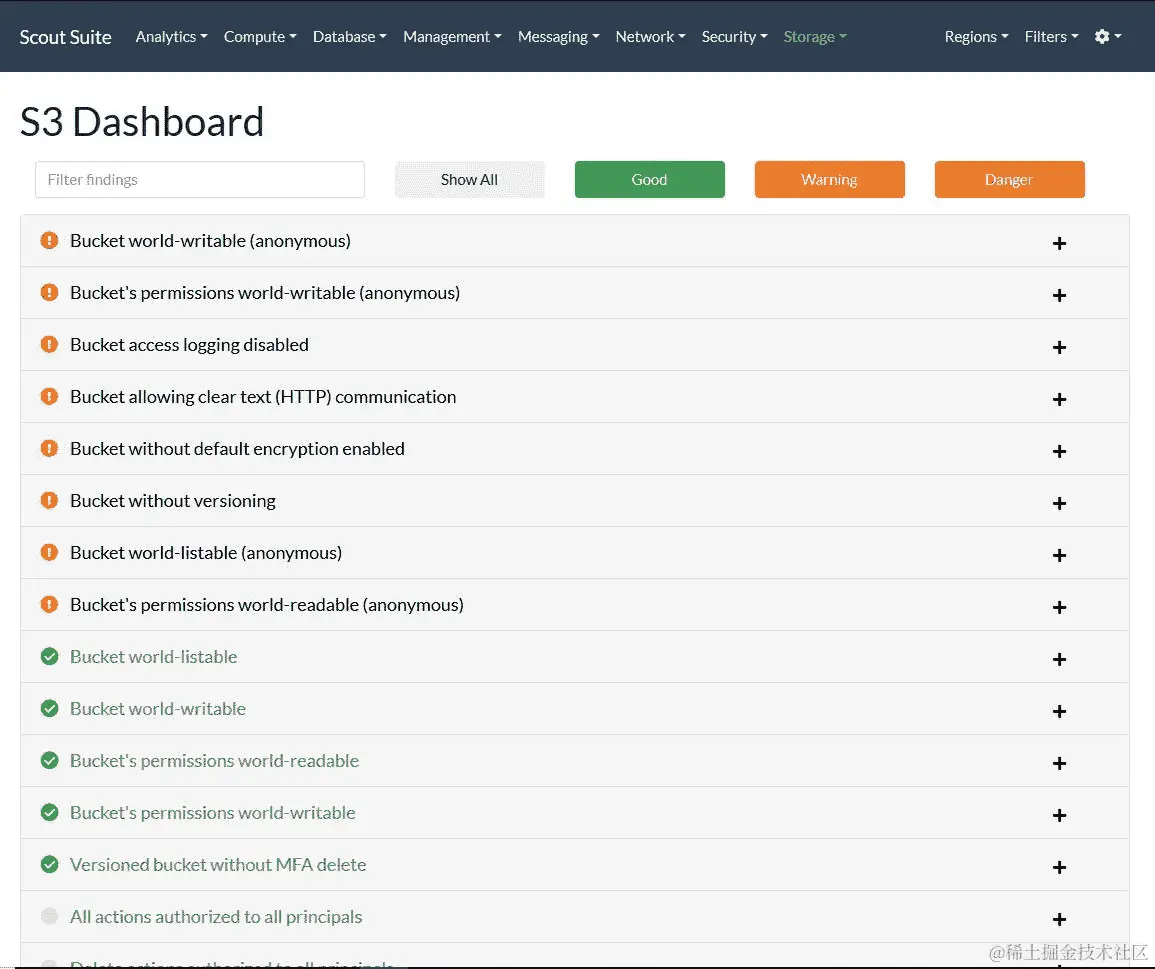The height and width of the screenshot is (969, 1155).
Task: Click the S3 Dashboard heading
Action: coord(141,122)
